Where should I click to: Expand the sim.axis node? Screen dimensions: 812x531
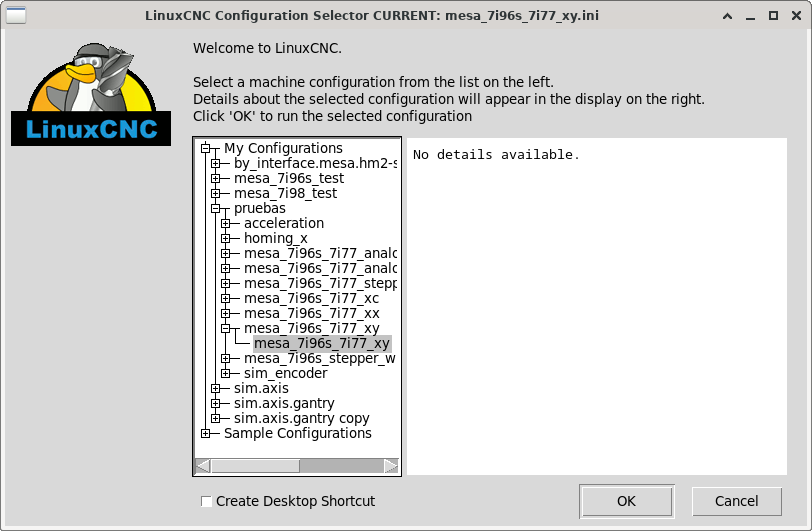(x=215, y=389)
